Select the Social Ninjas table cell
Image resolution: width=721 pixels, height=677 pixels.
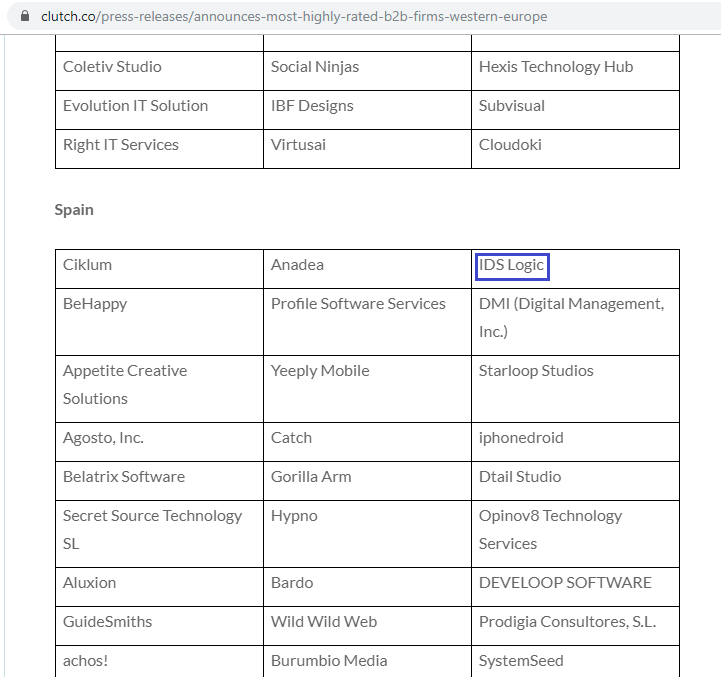[367, 71]
